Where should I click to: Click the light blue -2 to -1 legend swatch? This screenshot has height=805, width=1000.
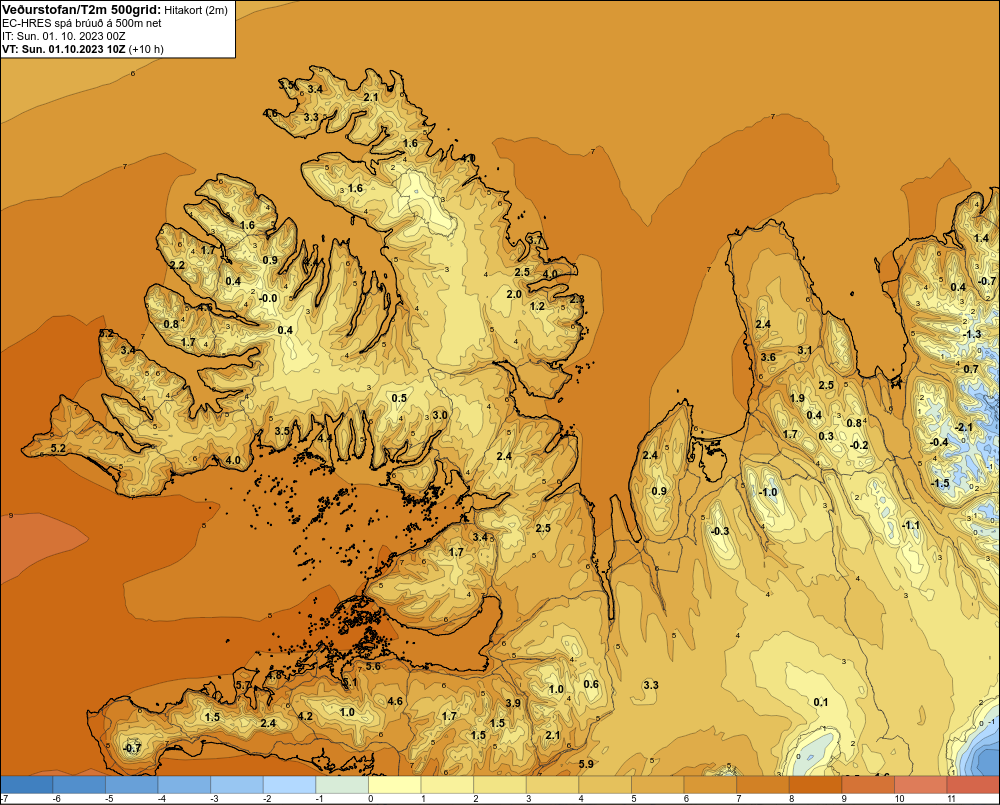pos(290,784)
